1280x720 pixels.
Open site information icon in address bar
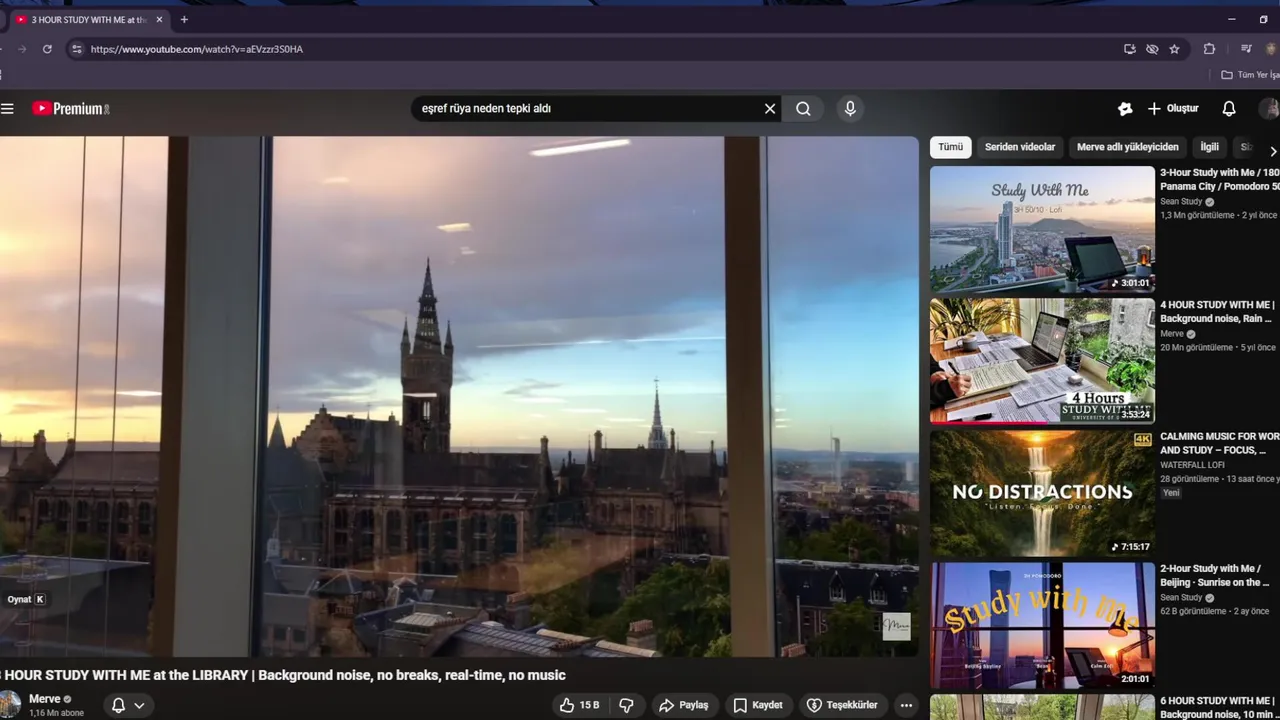pos(77,49)
